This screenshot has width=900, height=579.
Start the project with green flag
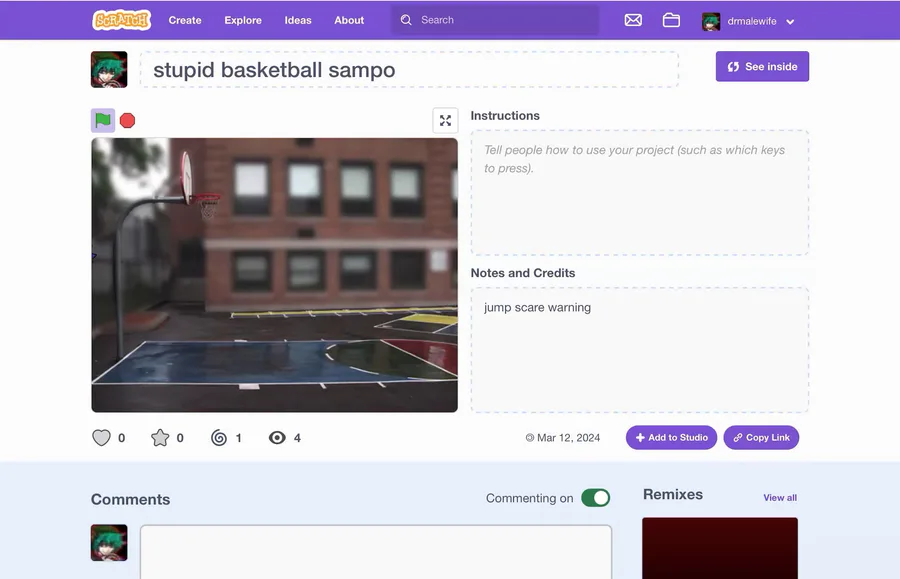pyautogui.click(x=103, y=121)
